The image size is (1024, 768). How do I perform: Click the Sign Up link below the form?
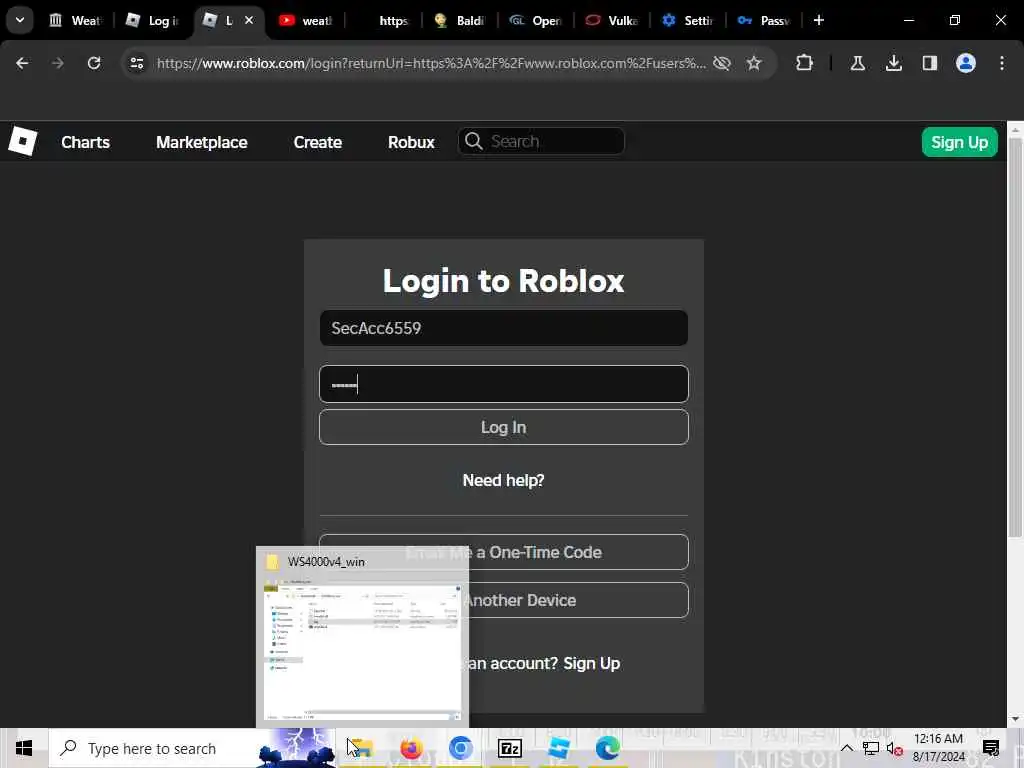(x=592, y=664)
